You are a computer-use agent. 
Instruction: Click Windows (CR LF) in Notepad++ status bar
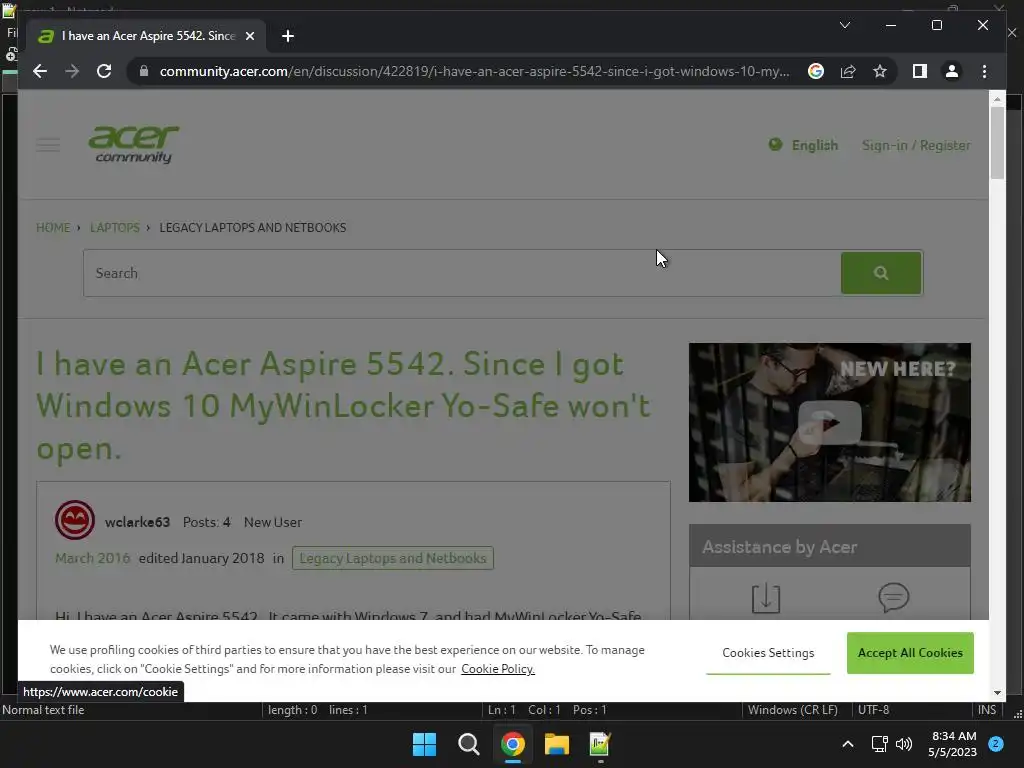pyautogui.click(x=793, y=710)
